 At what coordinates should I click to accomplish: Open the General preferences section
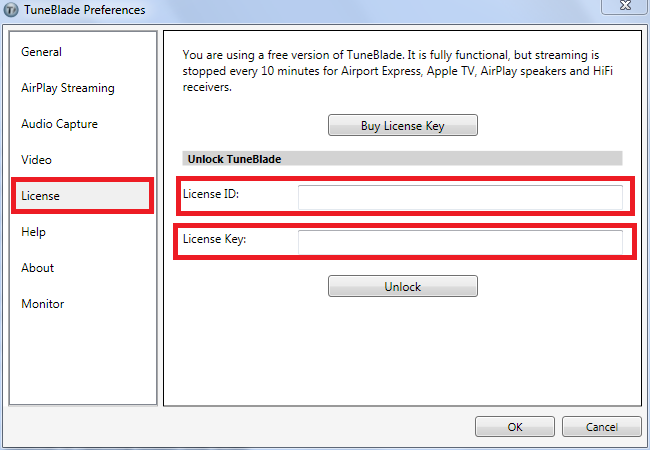[x=41, y=52]
